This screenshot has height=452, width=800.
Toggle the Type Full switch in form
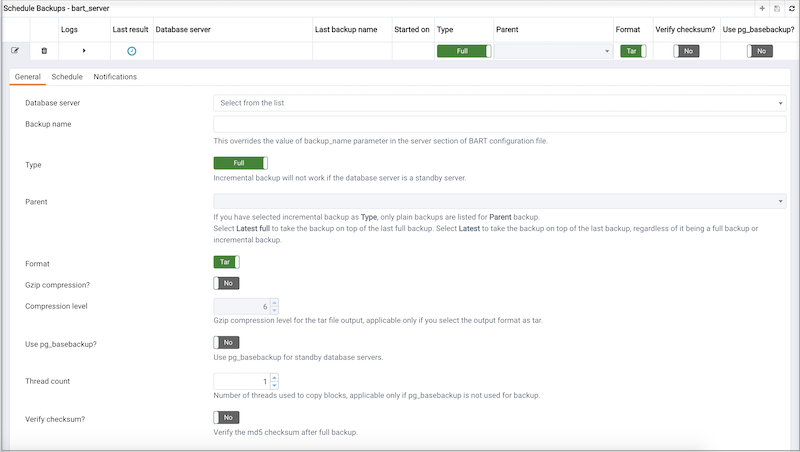coord(240,163)
